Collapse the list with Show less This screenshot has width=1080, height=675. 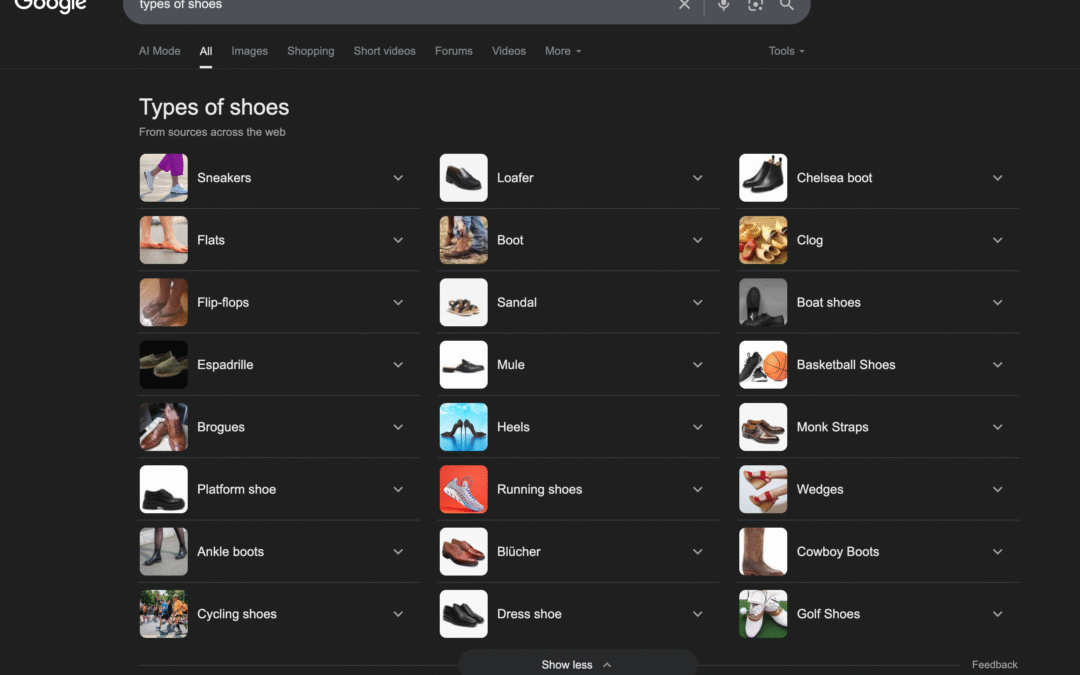[577, 664]
